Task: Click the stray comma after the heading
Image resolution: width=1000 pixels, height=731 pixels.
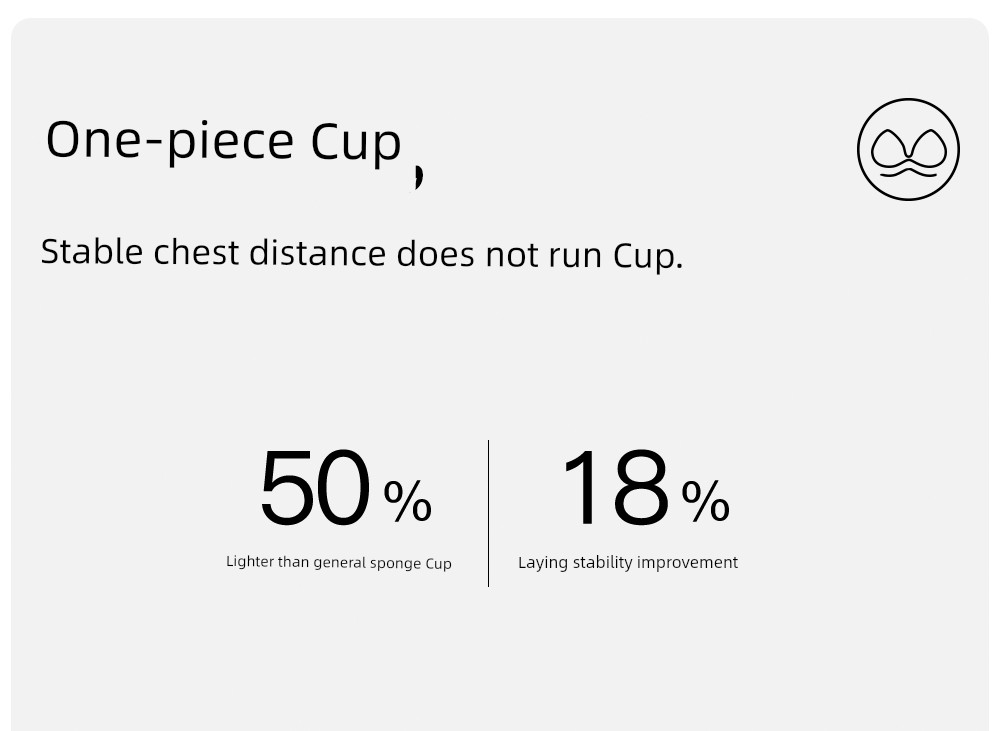Action: 418,177
